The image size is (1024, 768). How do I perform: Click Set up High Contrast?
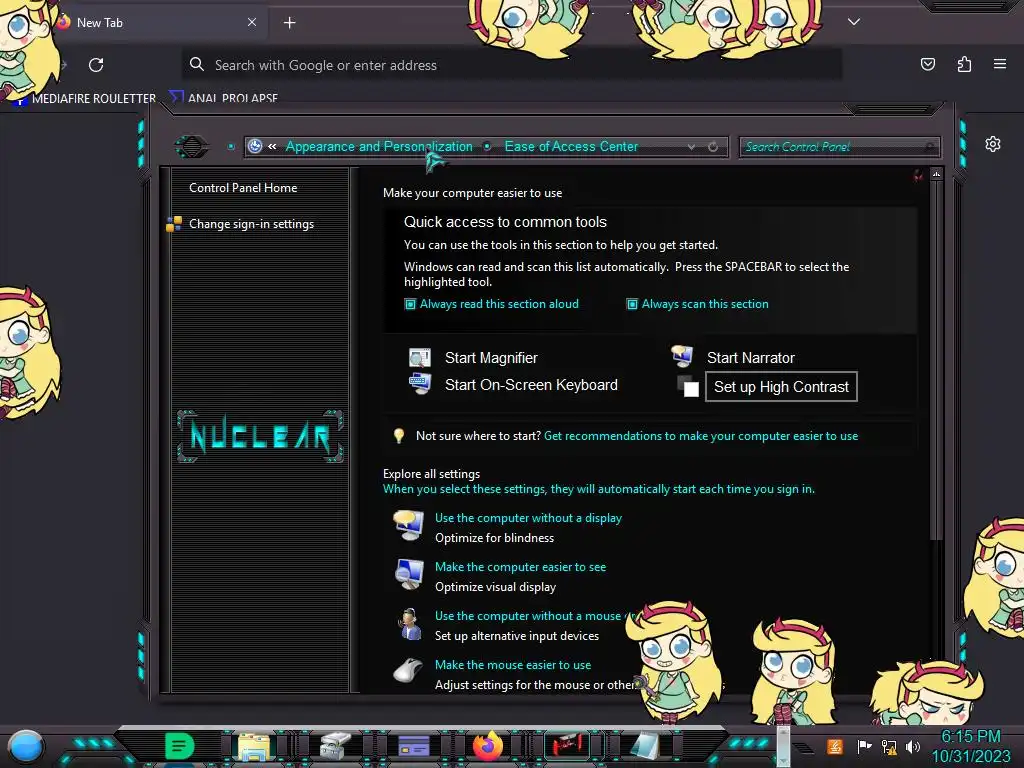(781, 387)
